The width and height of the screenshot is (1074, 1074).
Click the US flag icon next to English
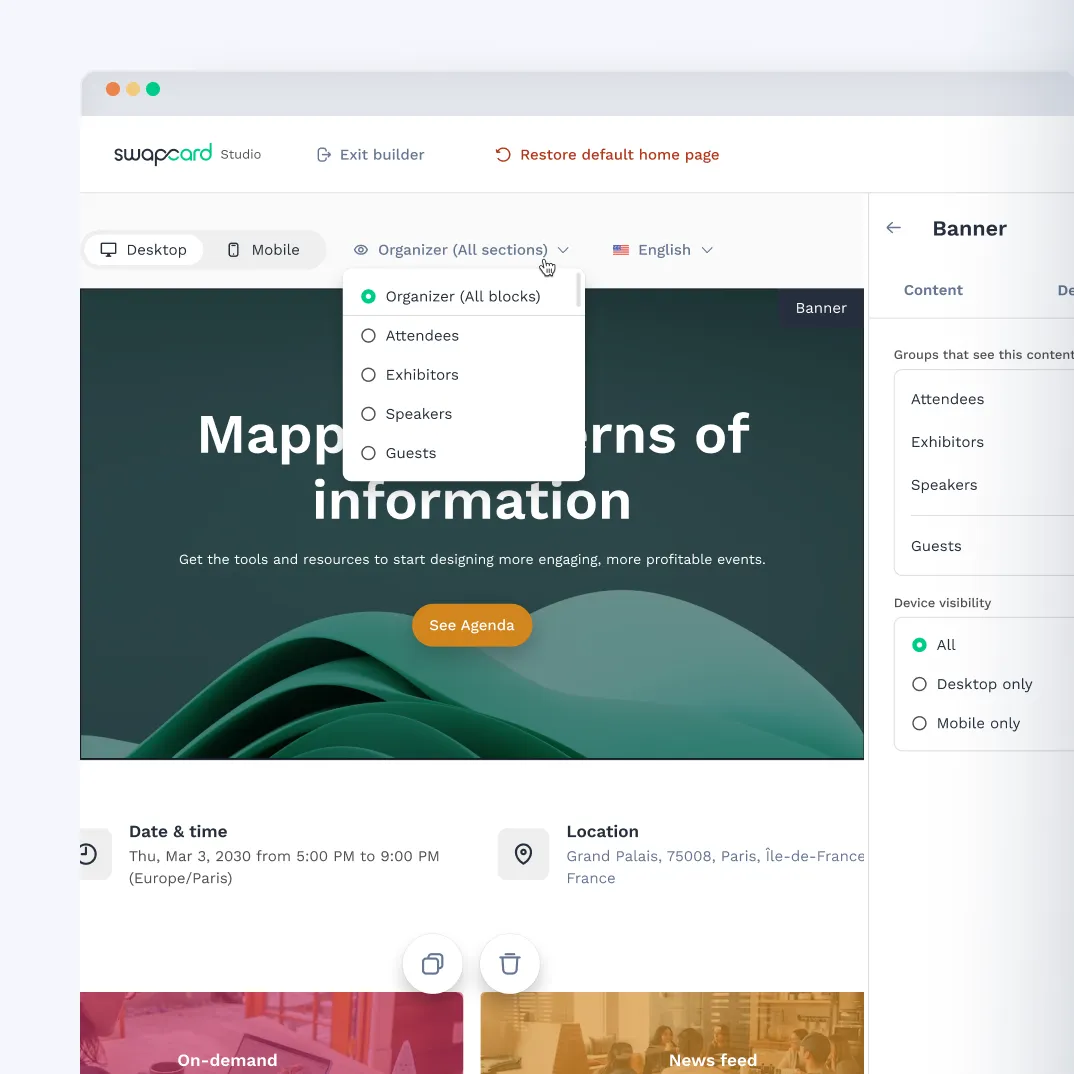[620, 249]
